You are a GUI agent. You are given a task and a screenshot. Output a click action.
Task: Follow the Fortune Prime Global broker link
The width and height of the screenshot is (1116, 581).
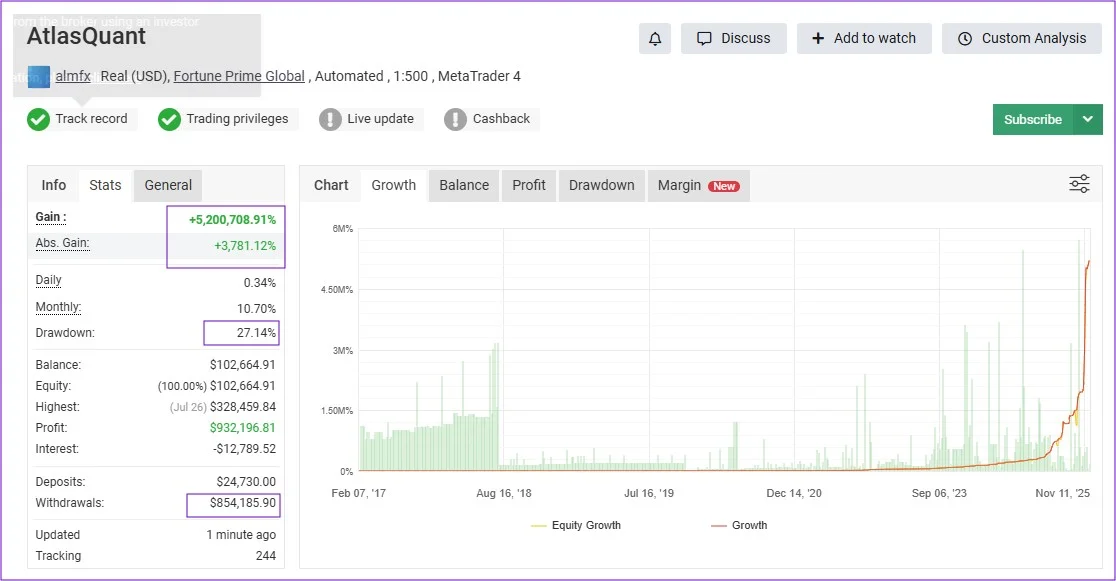point(239,76)
